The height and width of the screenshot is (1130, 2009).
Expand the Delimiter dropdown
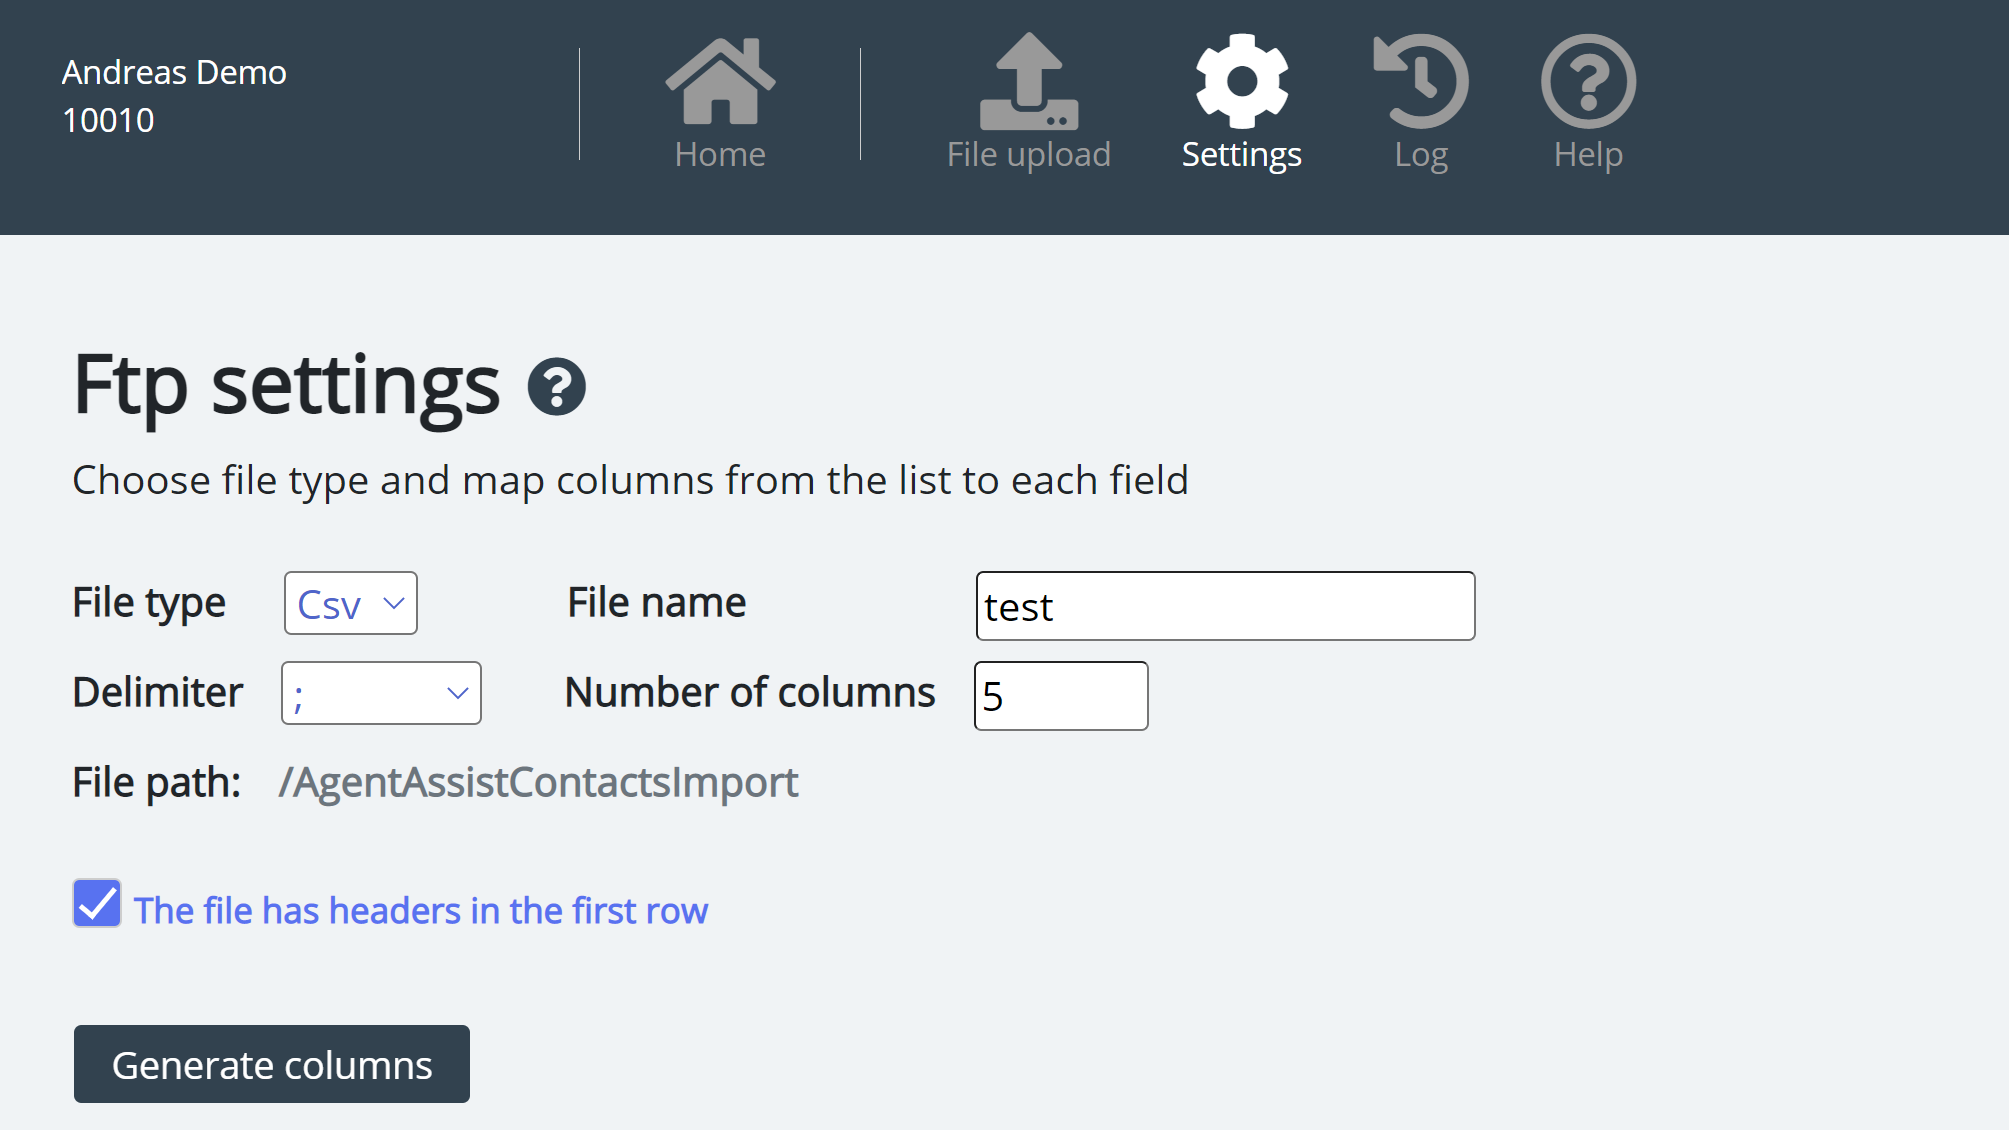381,693
